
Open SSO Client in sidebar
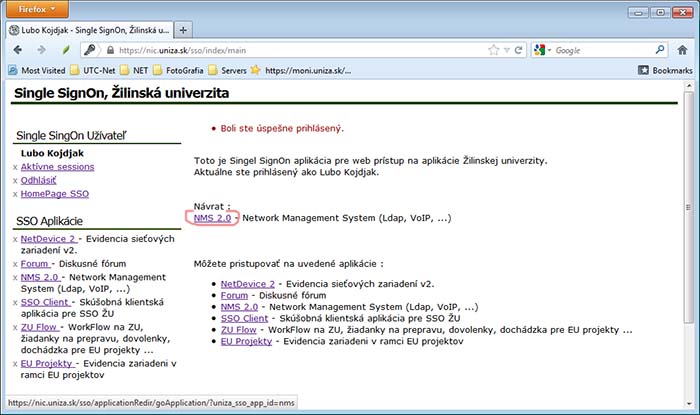45,302
